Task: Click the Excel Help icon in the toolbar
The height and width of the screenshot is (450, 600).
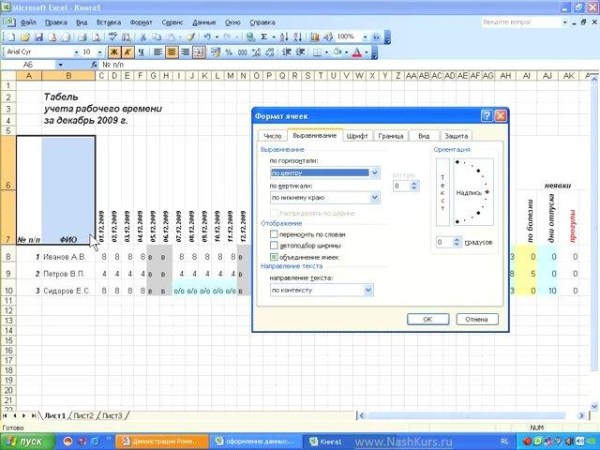Action: click(x=376, y=37)
